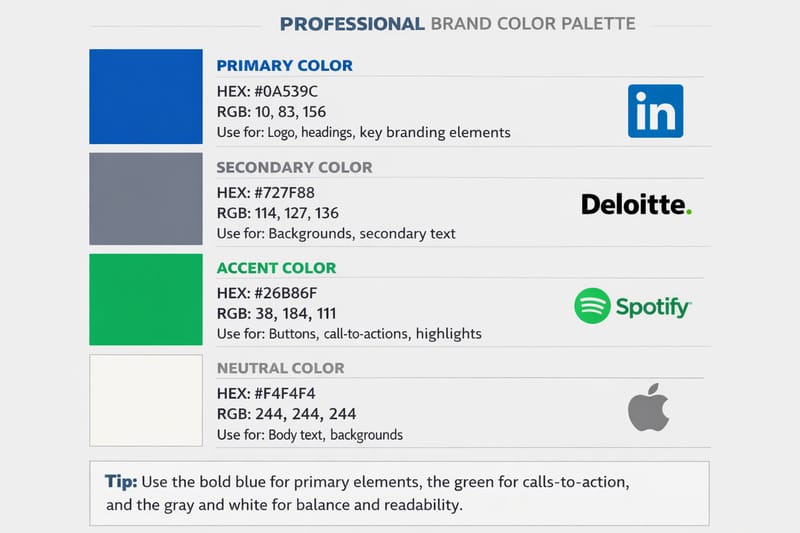Pick the green accent color swatch
The width and height of the screenshot is (800, 533).
click(146, 300)
